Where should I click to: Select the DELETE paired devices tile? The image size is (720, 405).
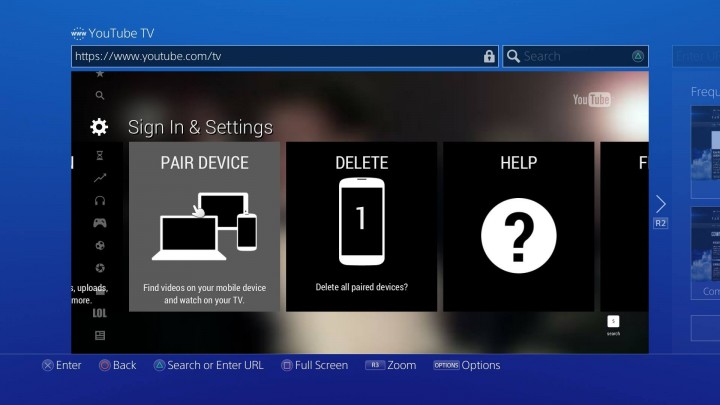(361, 226)
